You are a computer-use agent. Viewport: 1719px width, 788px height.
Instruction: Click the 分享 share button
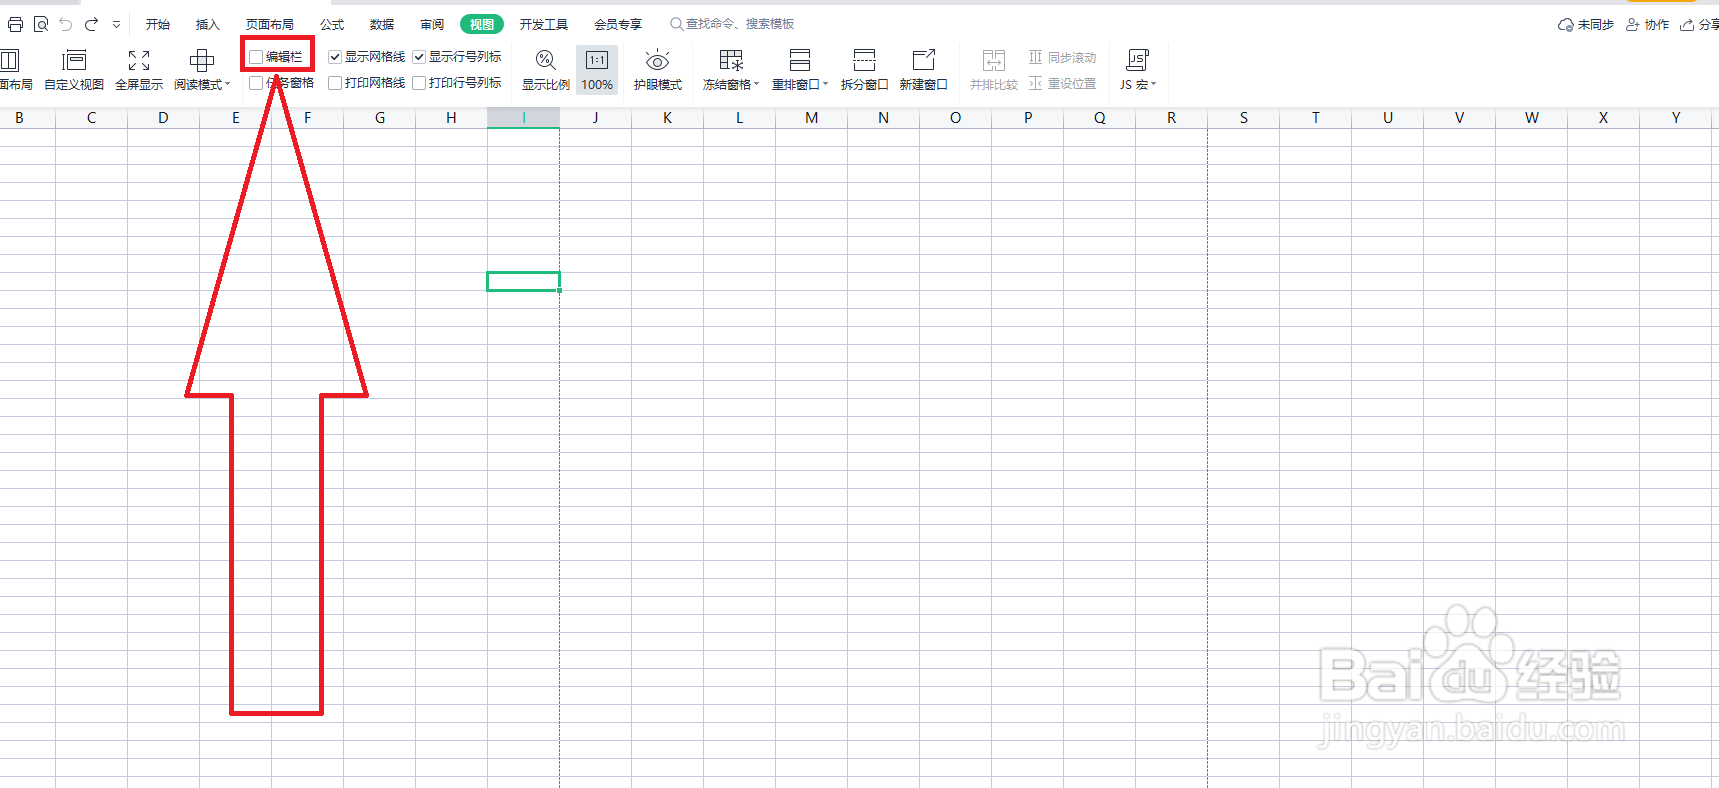[1699, 24]
